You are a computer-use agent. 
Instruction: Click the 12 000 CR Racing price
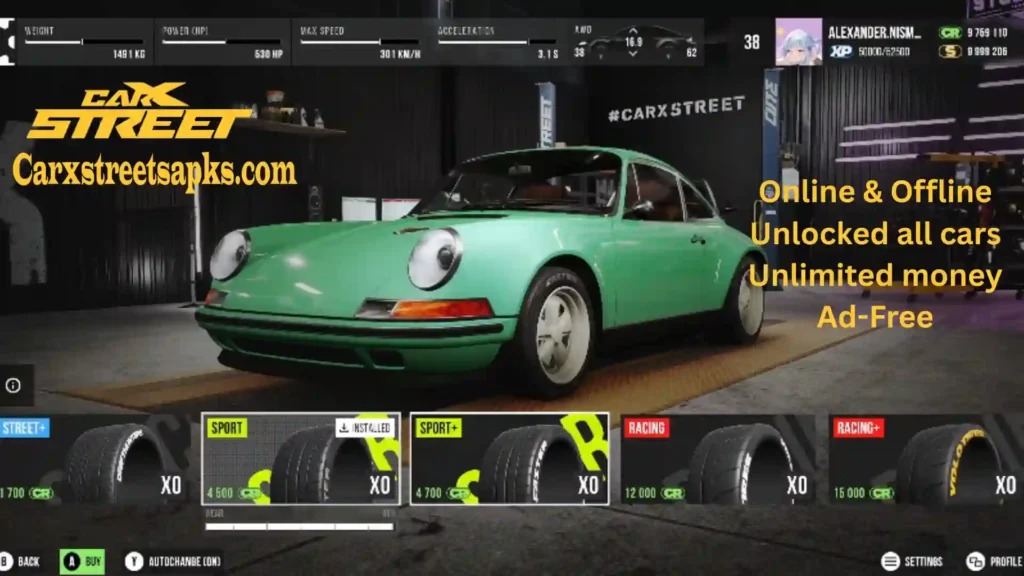(654, 493)
